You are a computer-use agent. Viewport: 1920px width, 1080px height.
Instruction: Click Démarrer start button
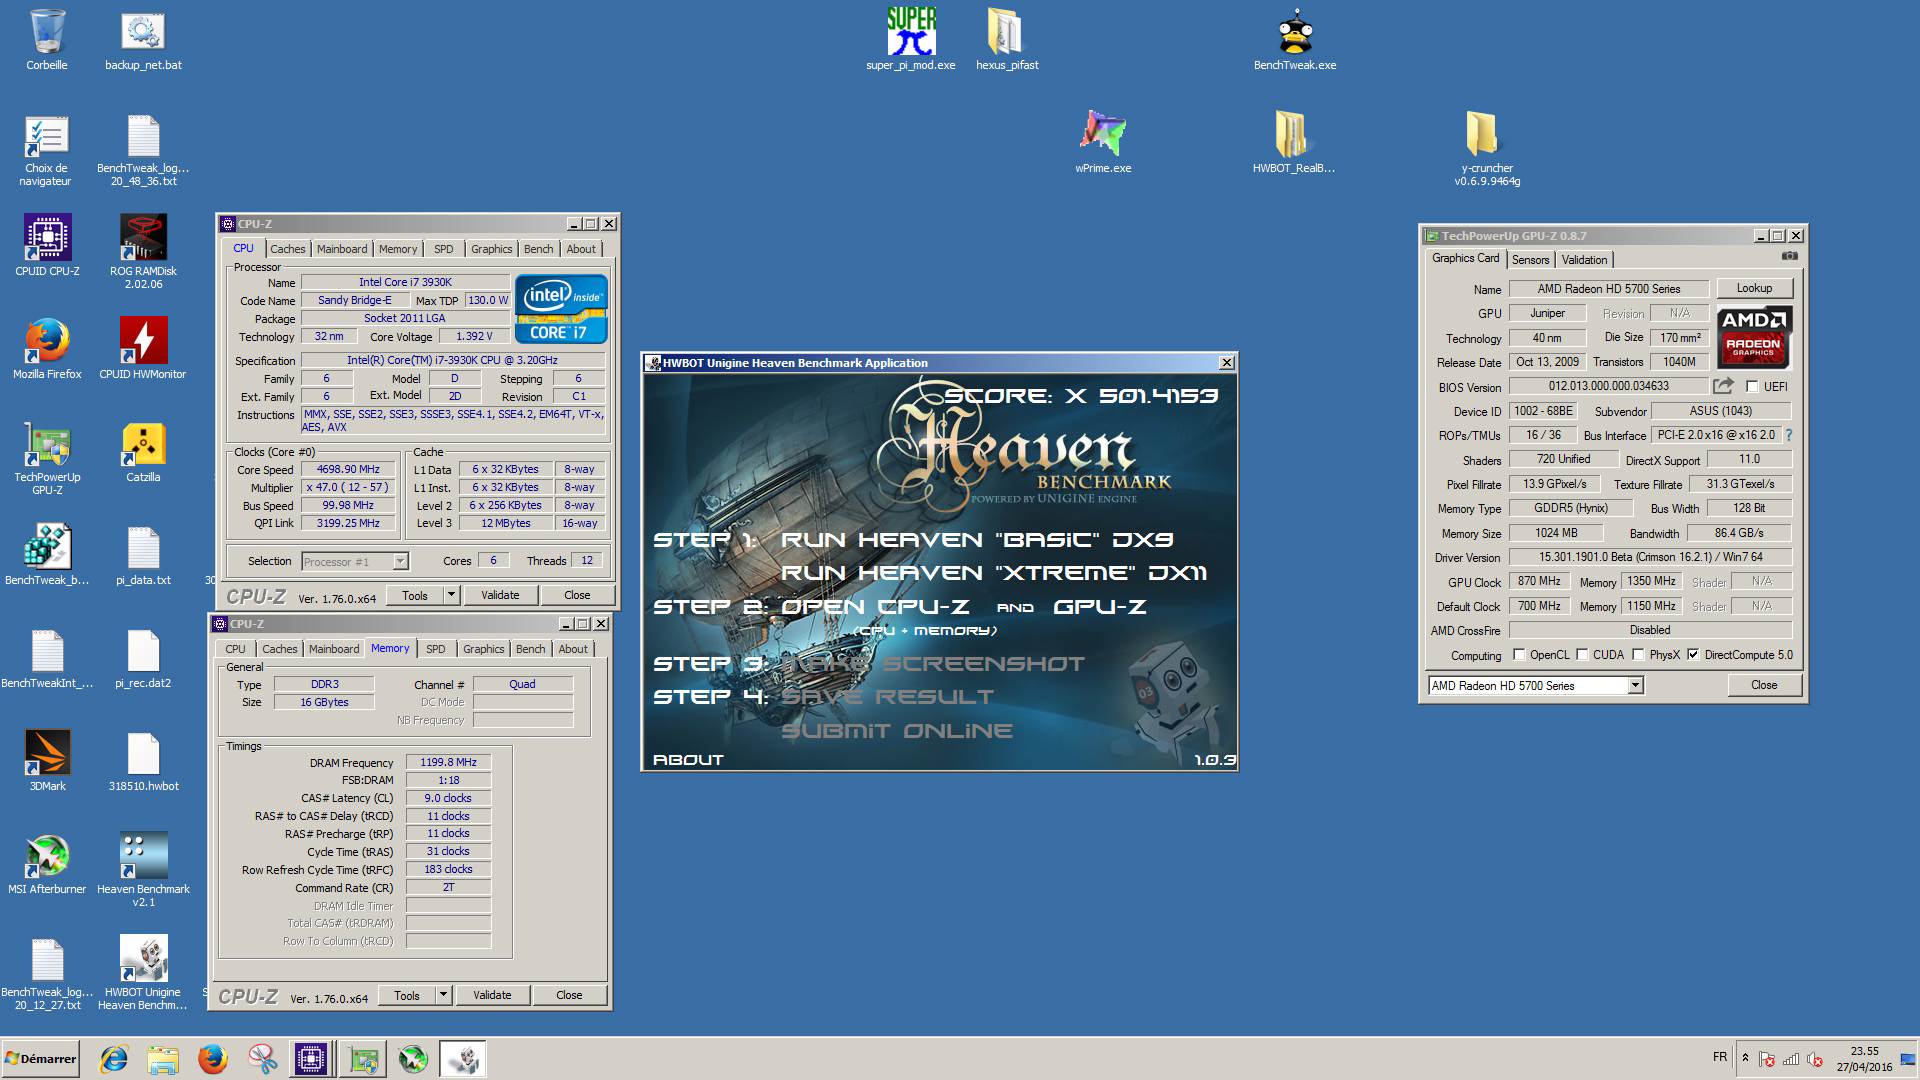(x=41, y=1059)
